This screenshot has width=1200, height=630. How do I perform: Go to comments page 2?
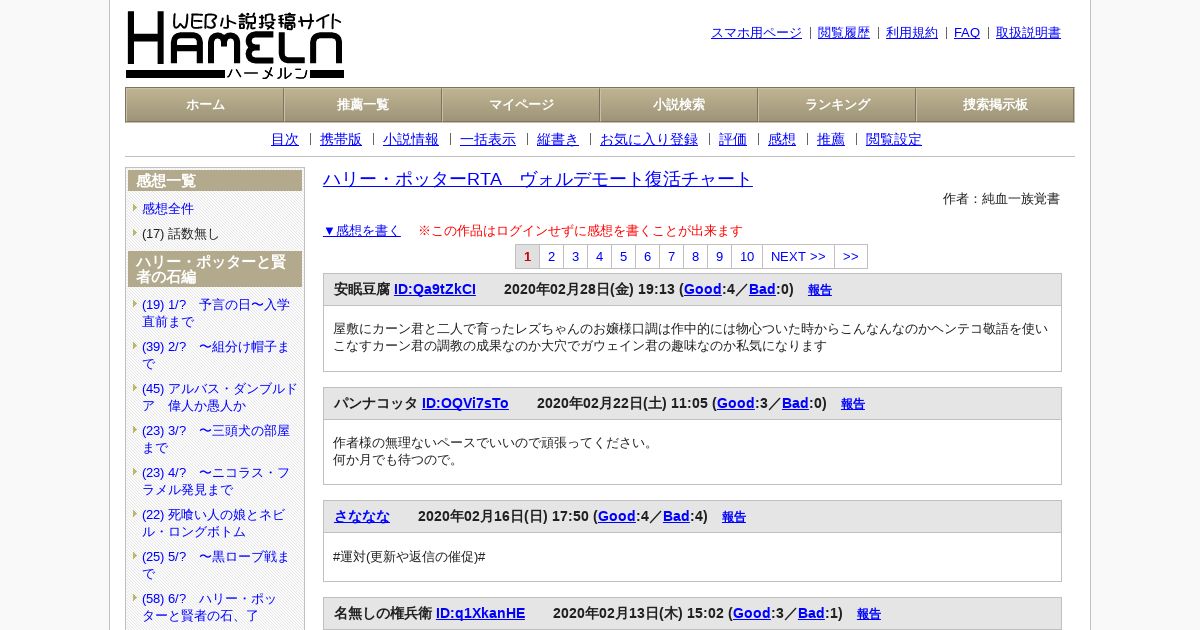coord(551,257)
